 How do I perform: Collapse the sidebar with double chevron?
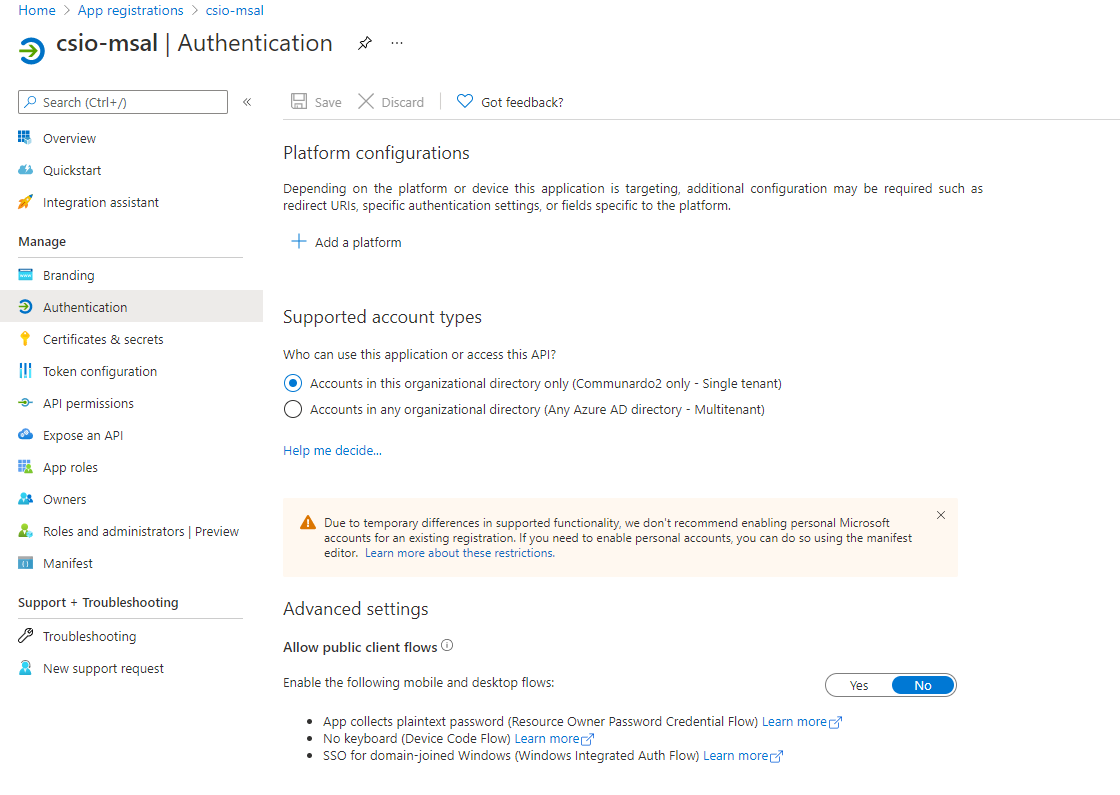click(x=247, y=102)
